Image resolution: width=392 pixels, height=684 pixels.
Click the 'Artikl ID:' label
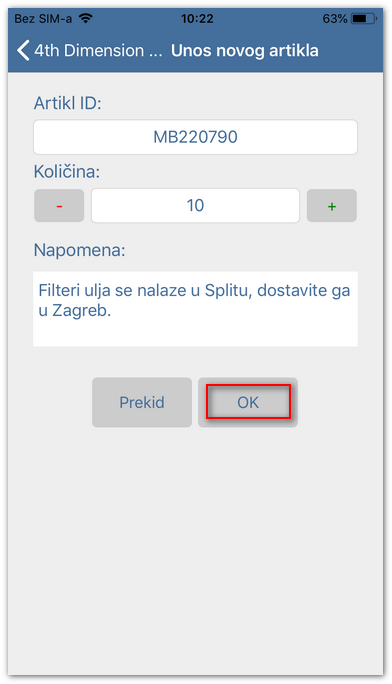click(68, 103)
